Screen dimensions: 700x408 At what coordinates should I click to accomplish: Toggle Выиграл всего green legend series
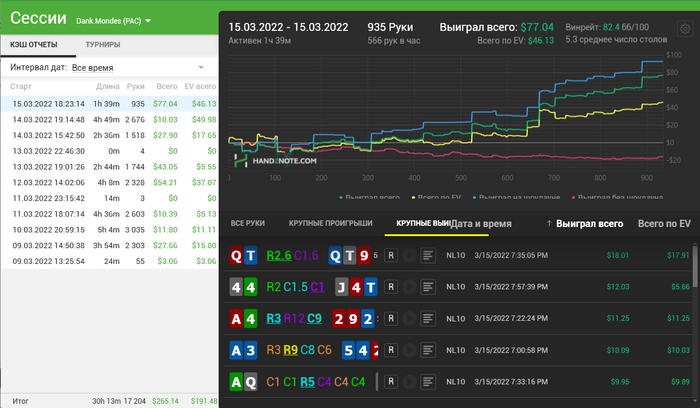click(370, 197)
